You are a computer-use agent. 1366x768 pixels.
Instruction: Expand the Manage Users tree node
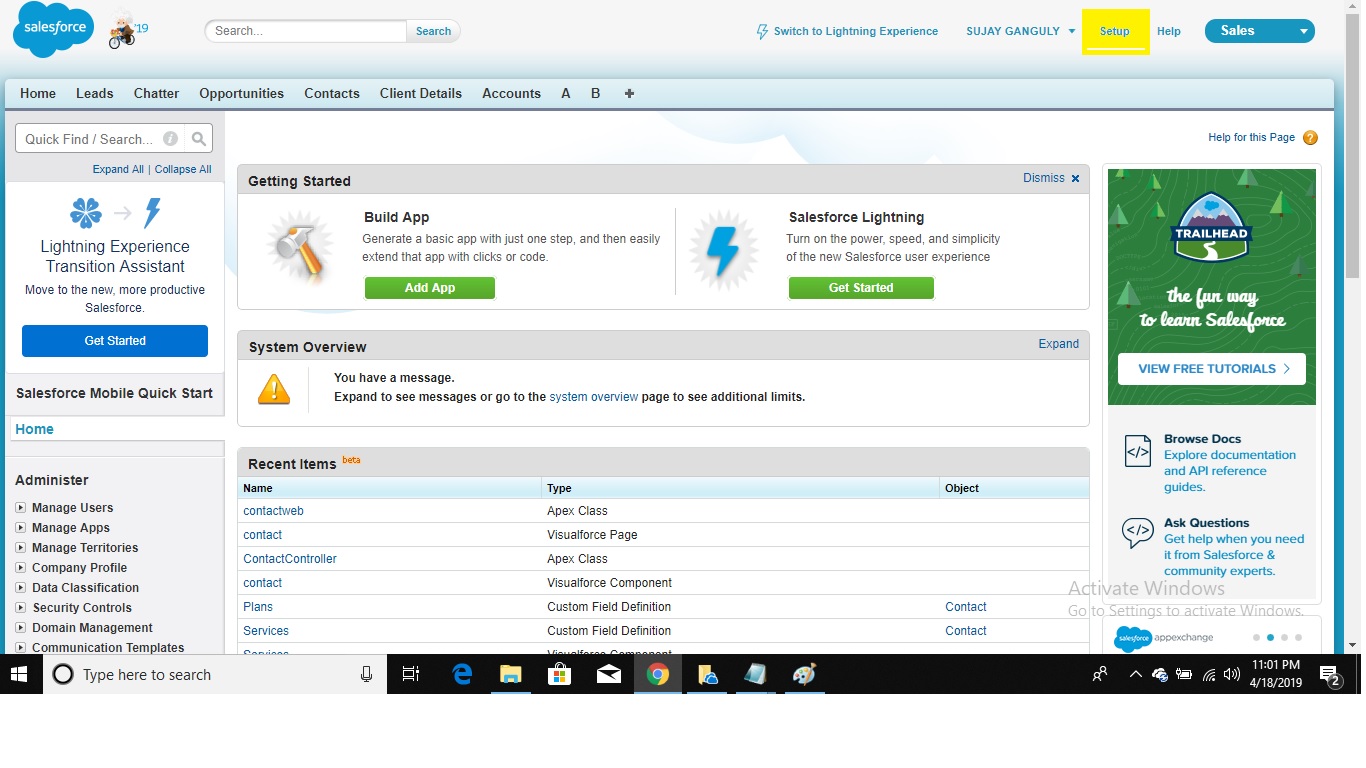(21, 508)
